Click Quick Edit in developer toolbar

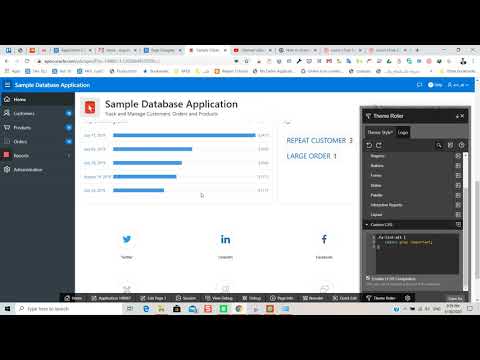[x=345, y=298]
